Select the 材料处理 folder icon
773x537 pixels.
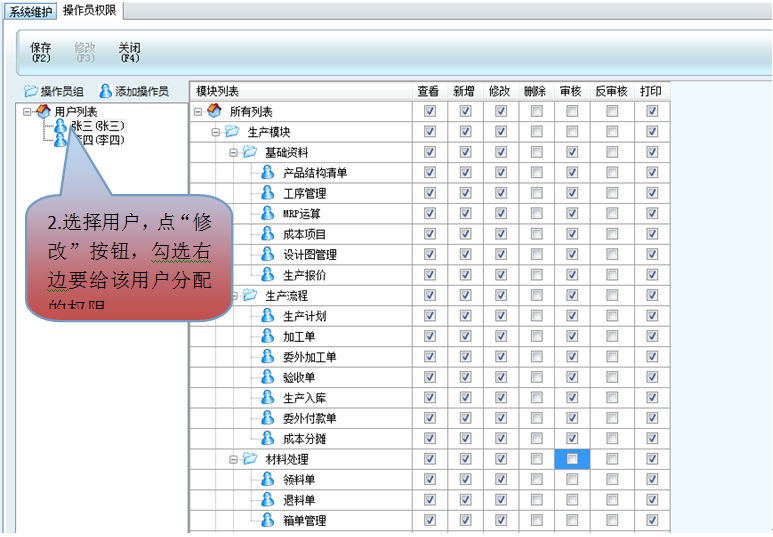250,459
